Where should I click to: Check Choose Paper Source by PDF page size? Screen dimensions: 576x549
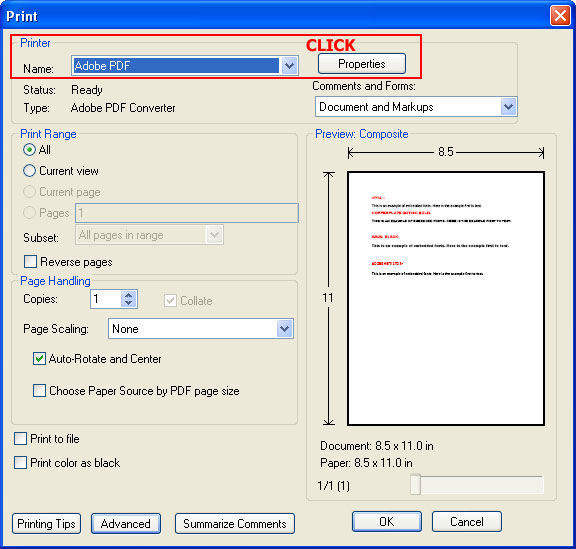[39, 391]
